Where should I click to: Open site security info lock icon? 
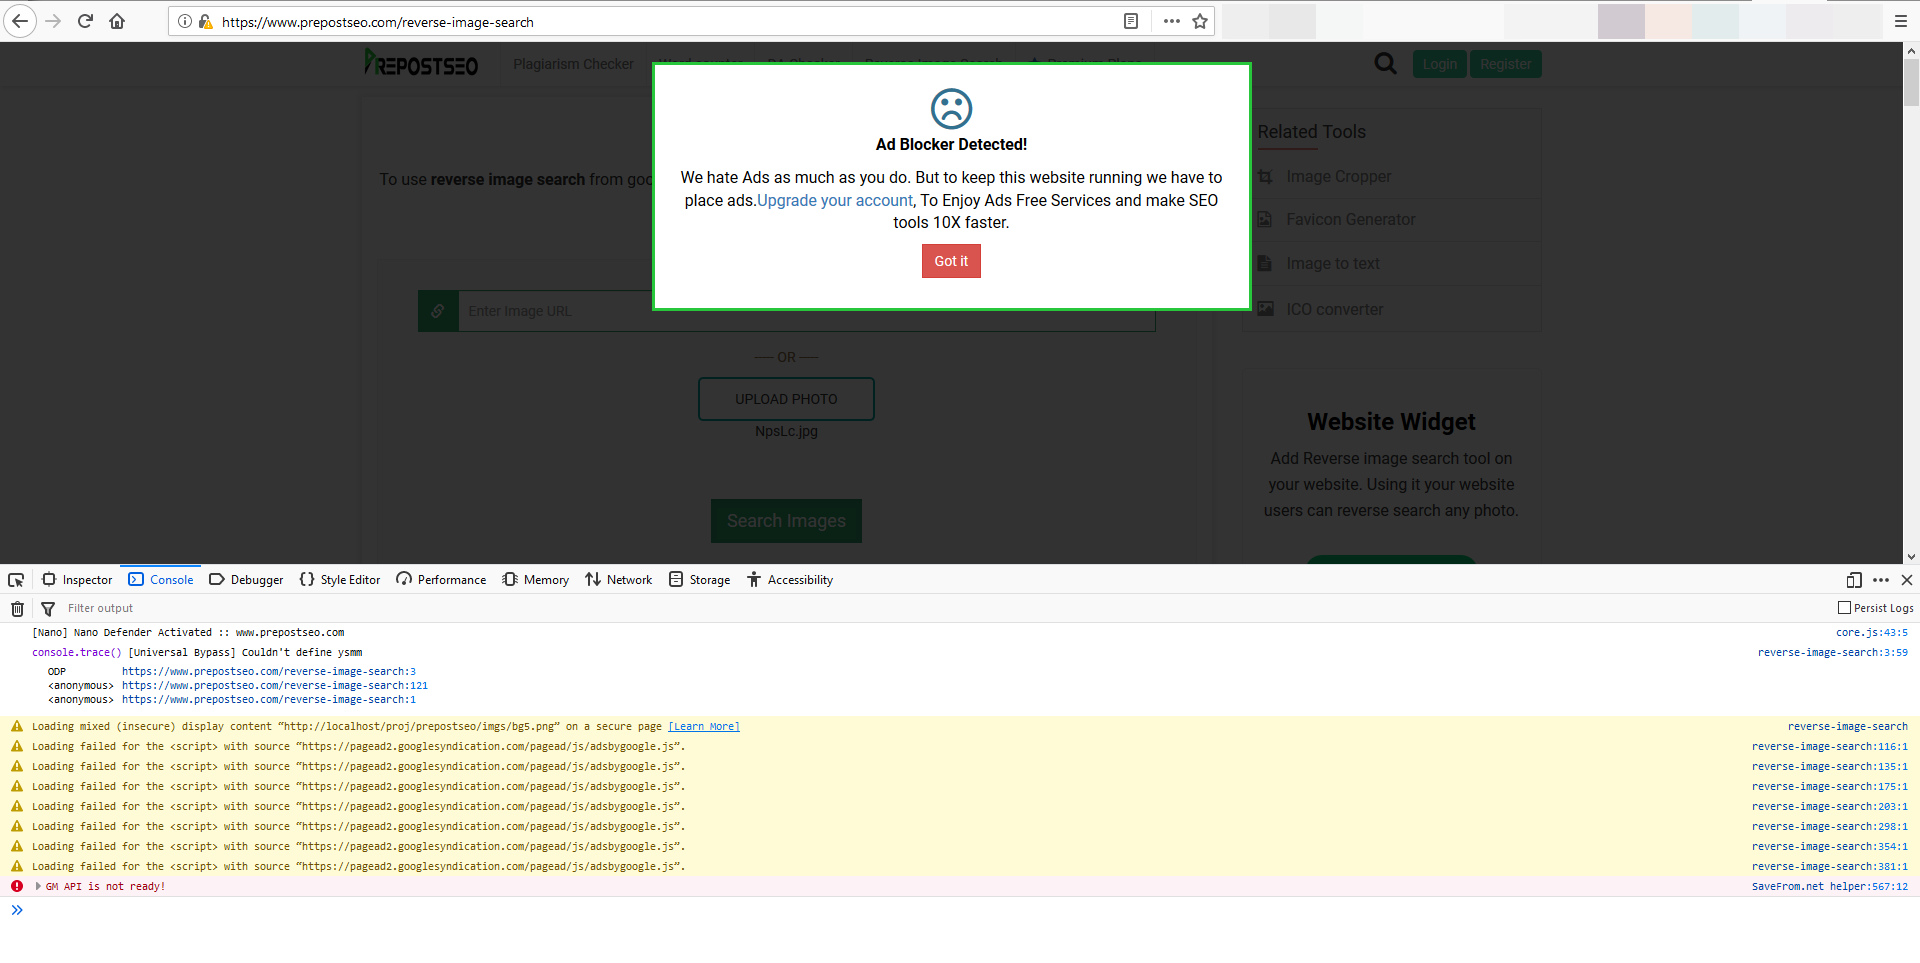pos(206,21)
